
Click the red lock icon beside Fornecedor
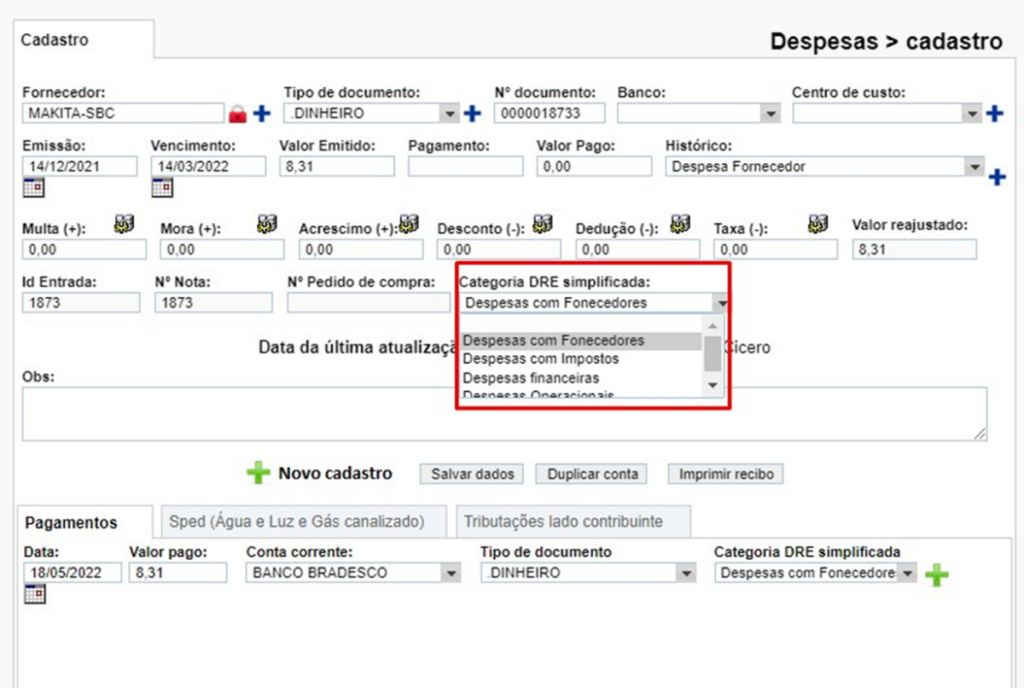pyautogui.click(x=238, y=114)
